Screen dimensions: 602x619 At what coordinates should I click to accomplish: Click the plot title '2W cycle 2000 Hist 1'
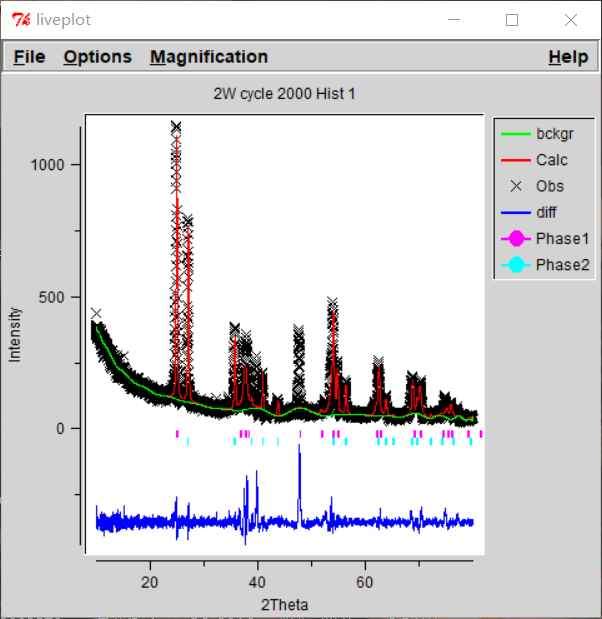tap(284, 94)
